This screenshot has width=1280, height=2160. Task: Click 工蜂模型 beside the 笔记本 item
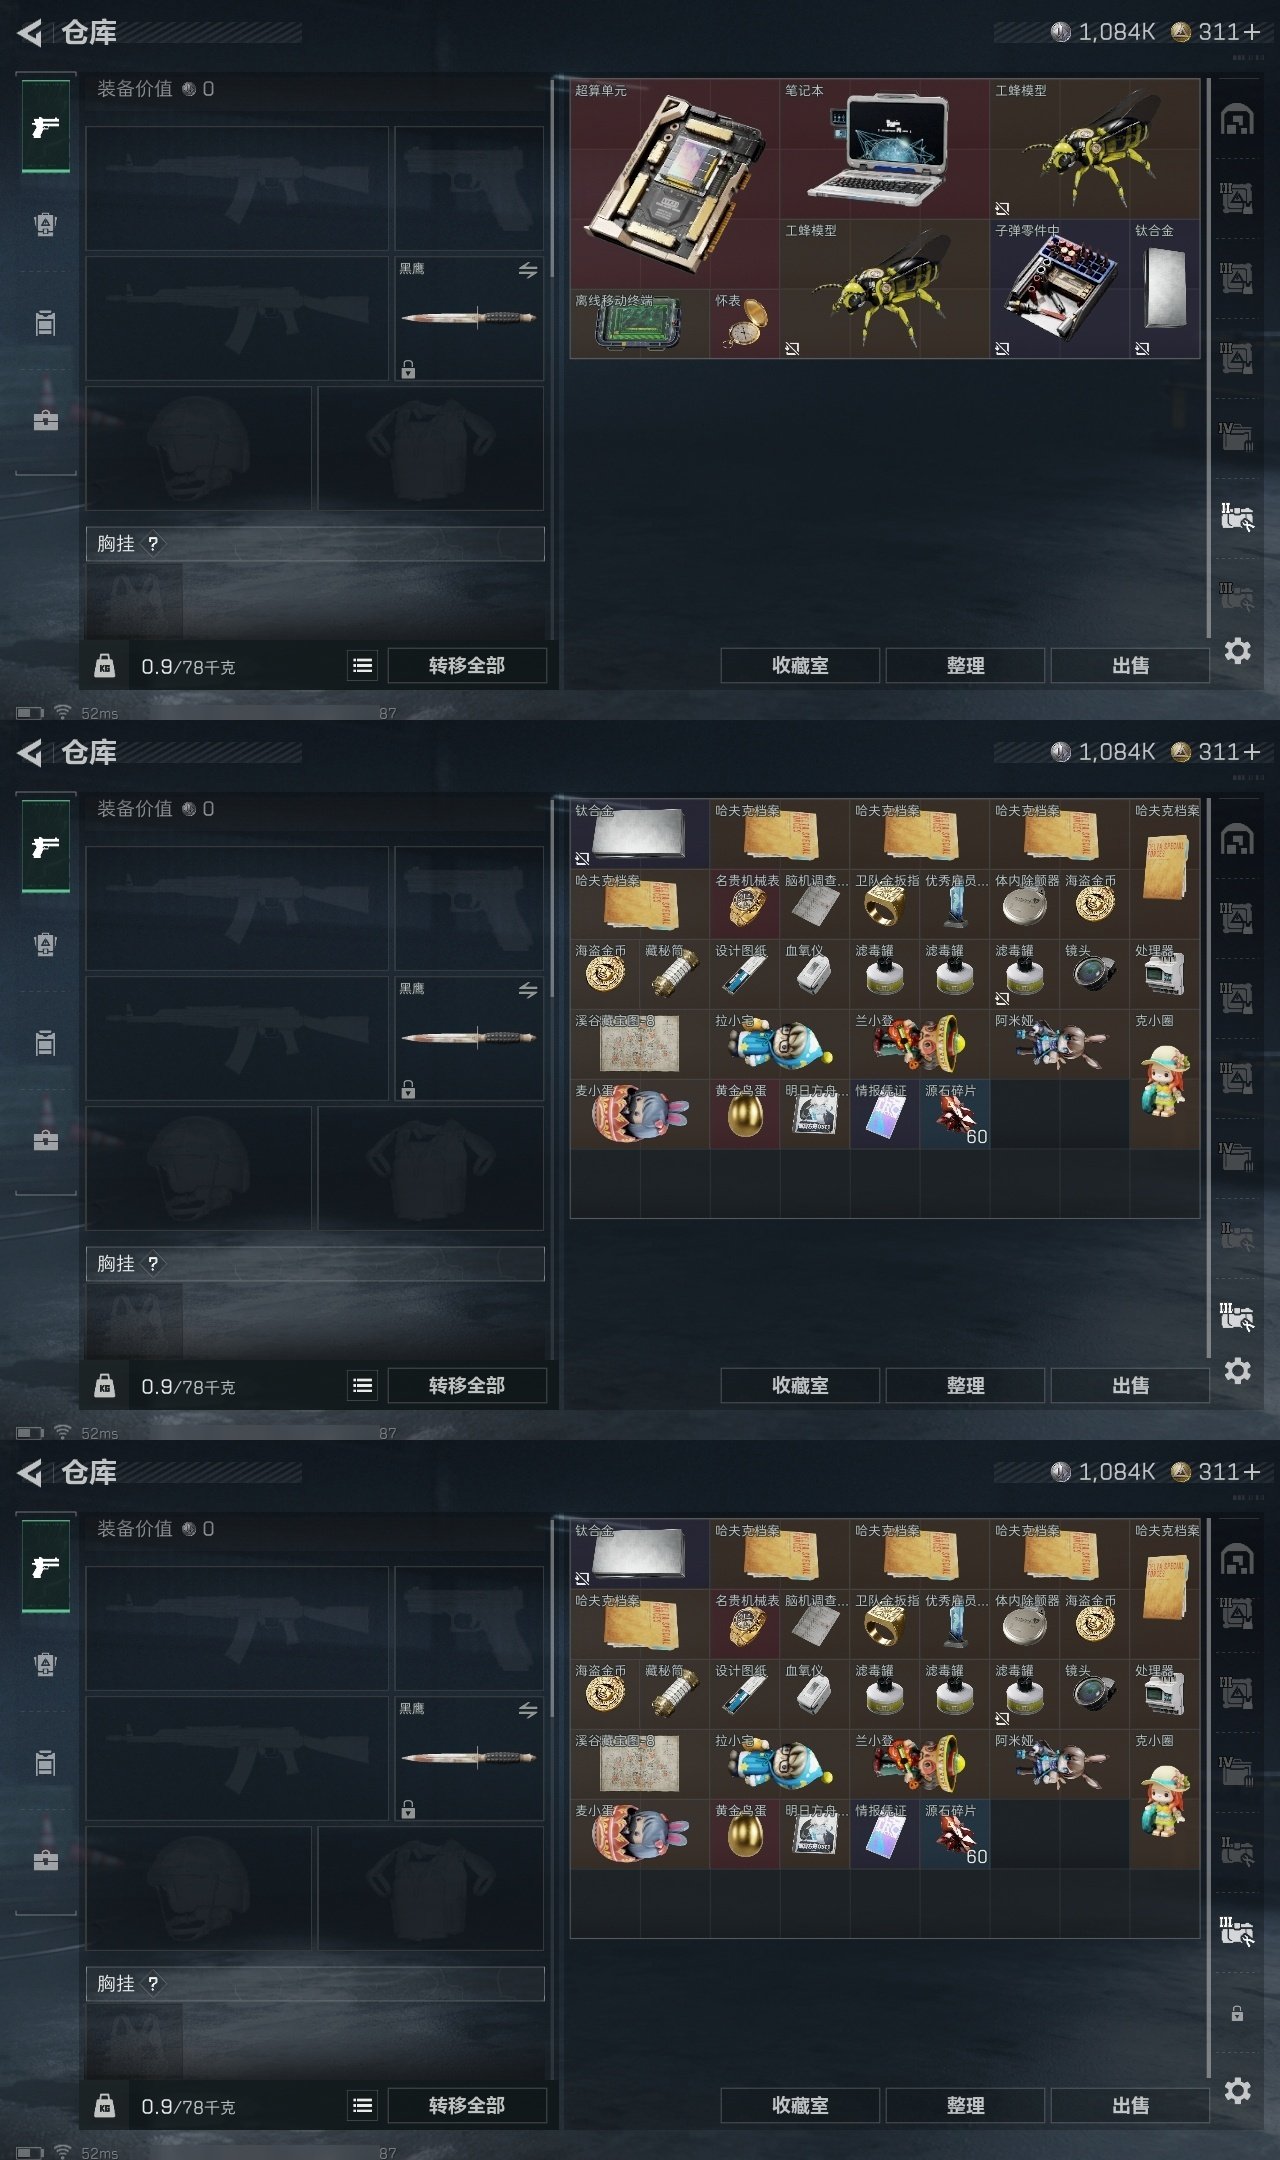1095,149
